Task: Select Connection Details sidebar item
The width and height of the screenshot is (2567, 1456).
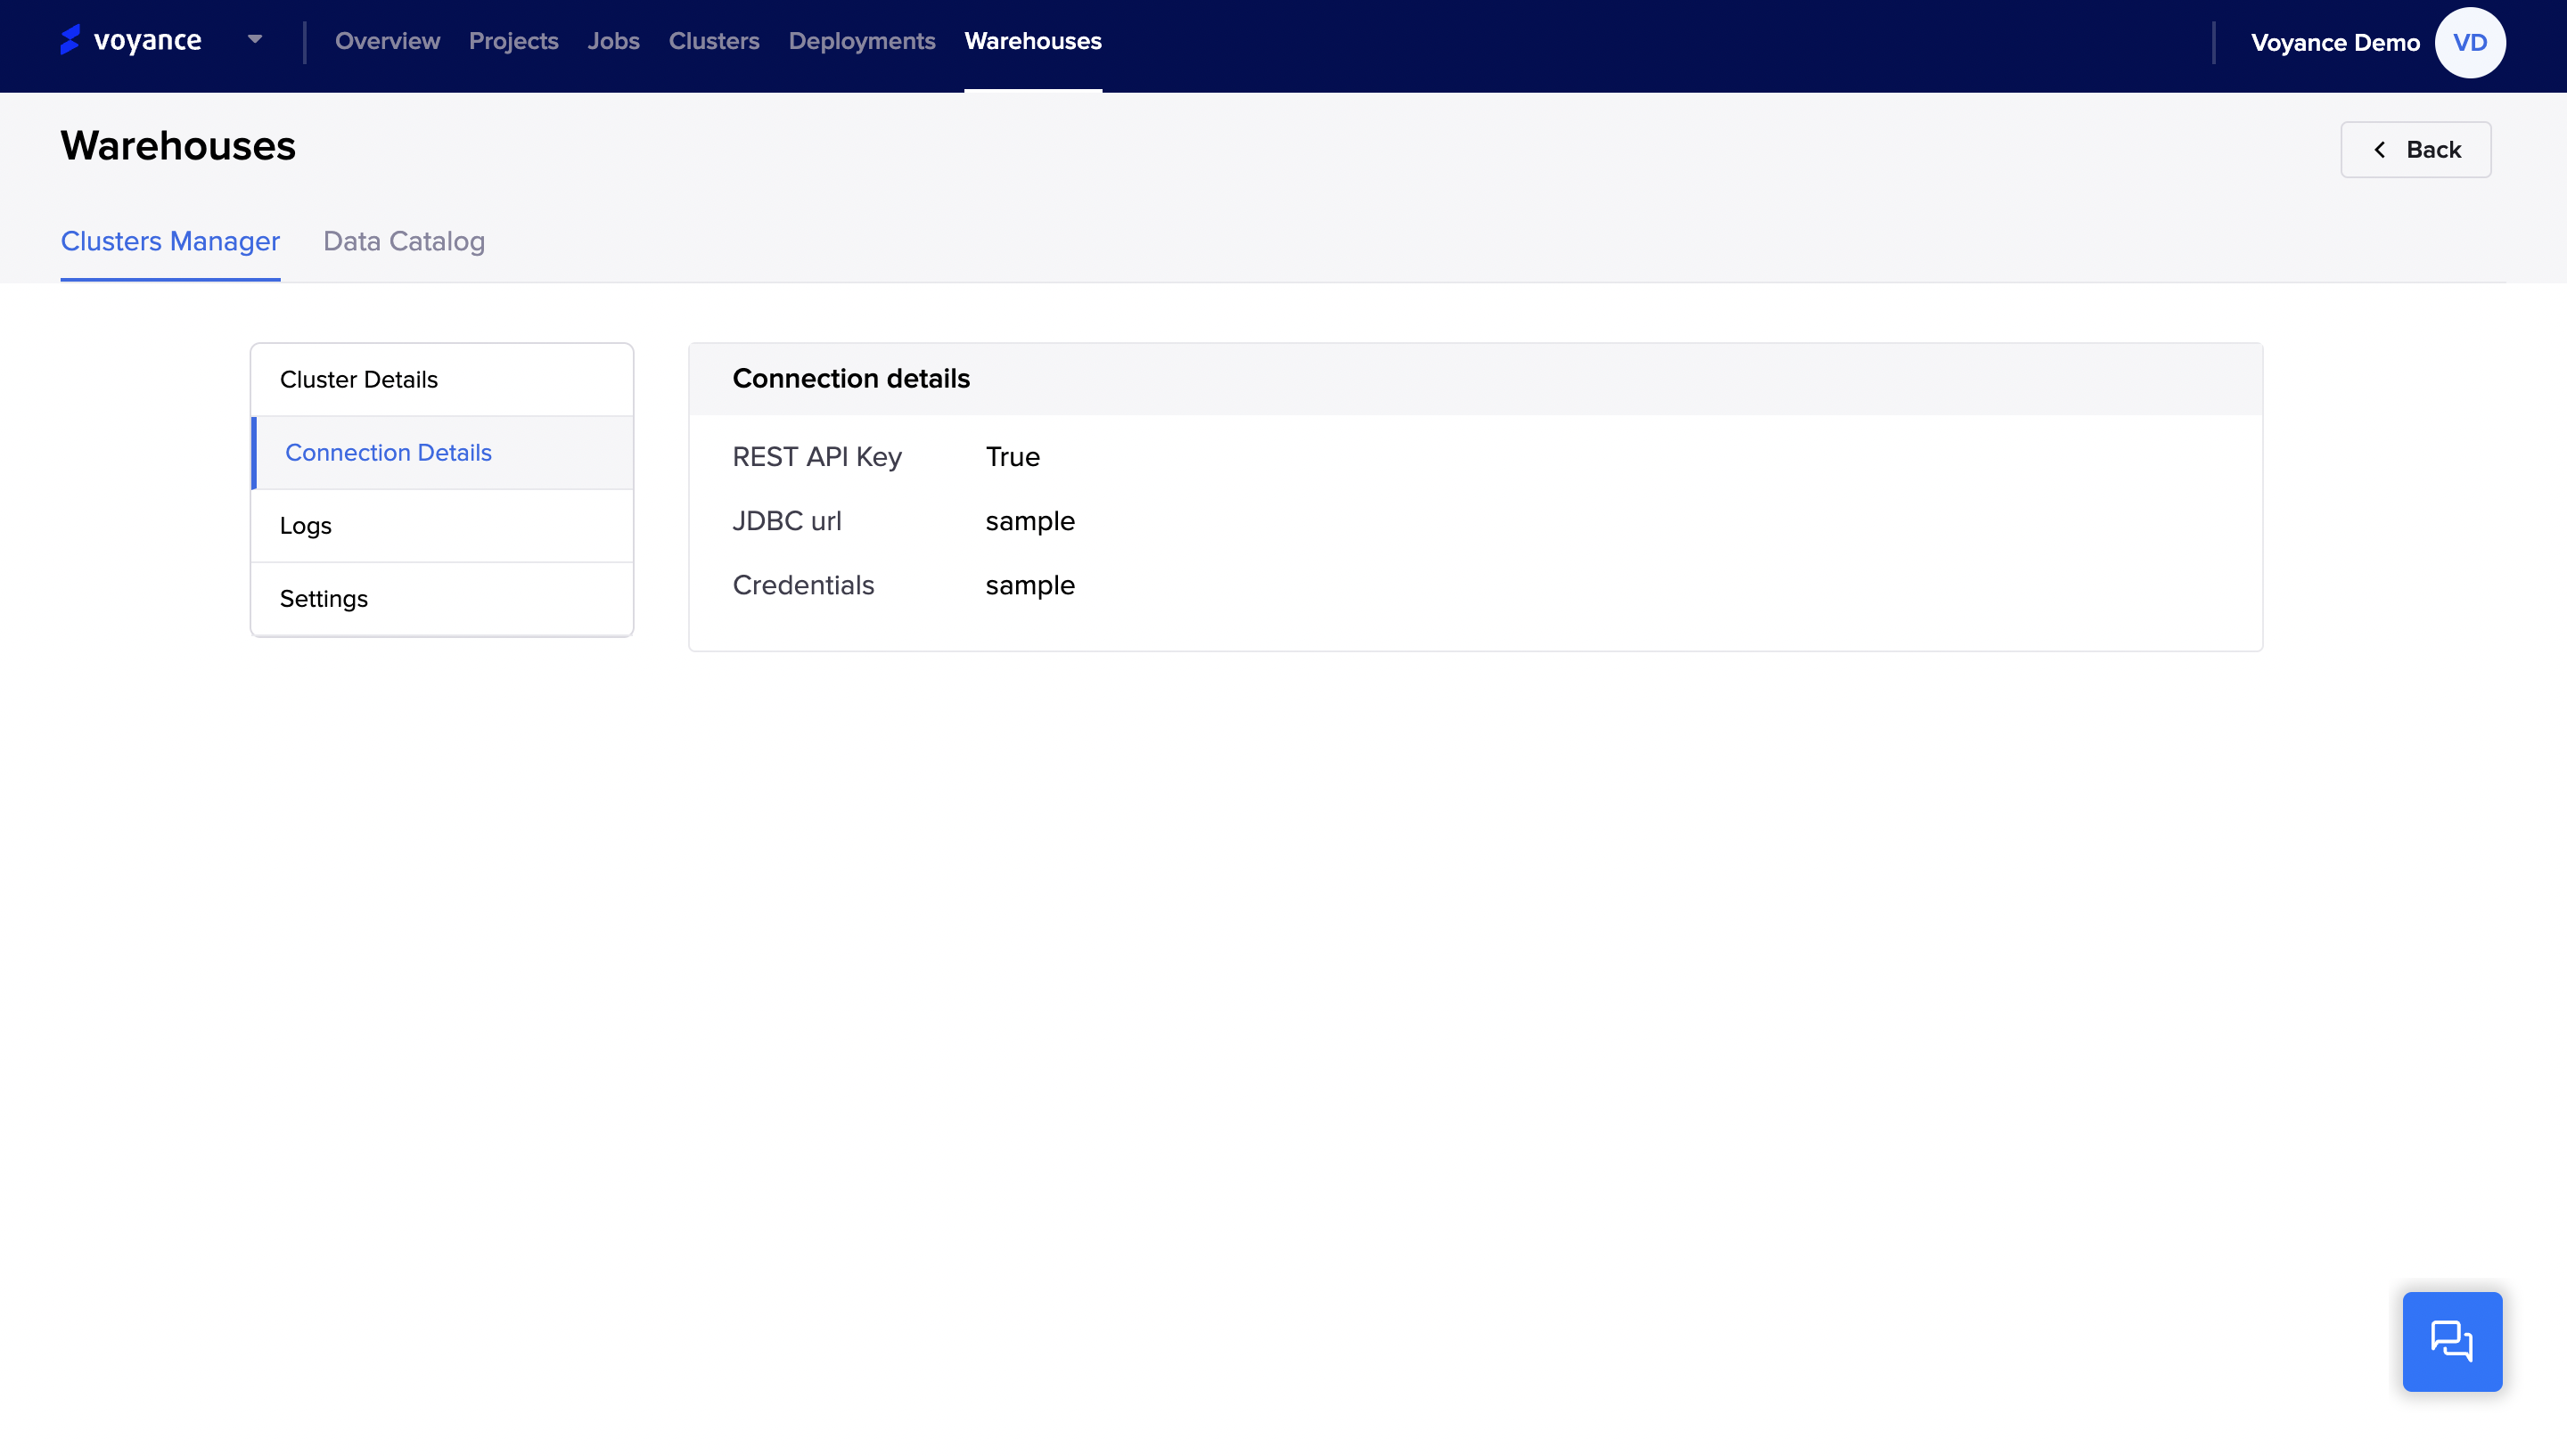Action: tap(388, 453)
